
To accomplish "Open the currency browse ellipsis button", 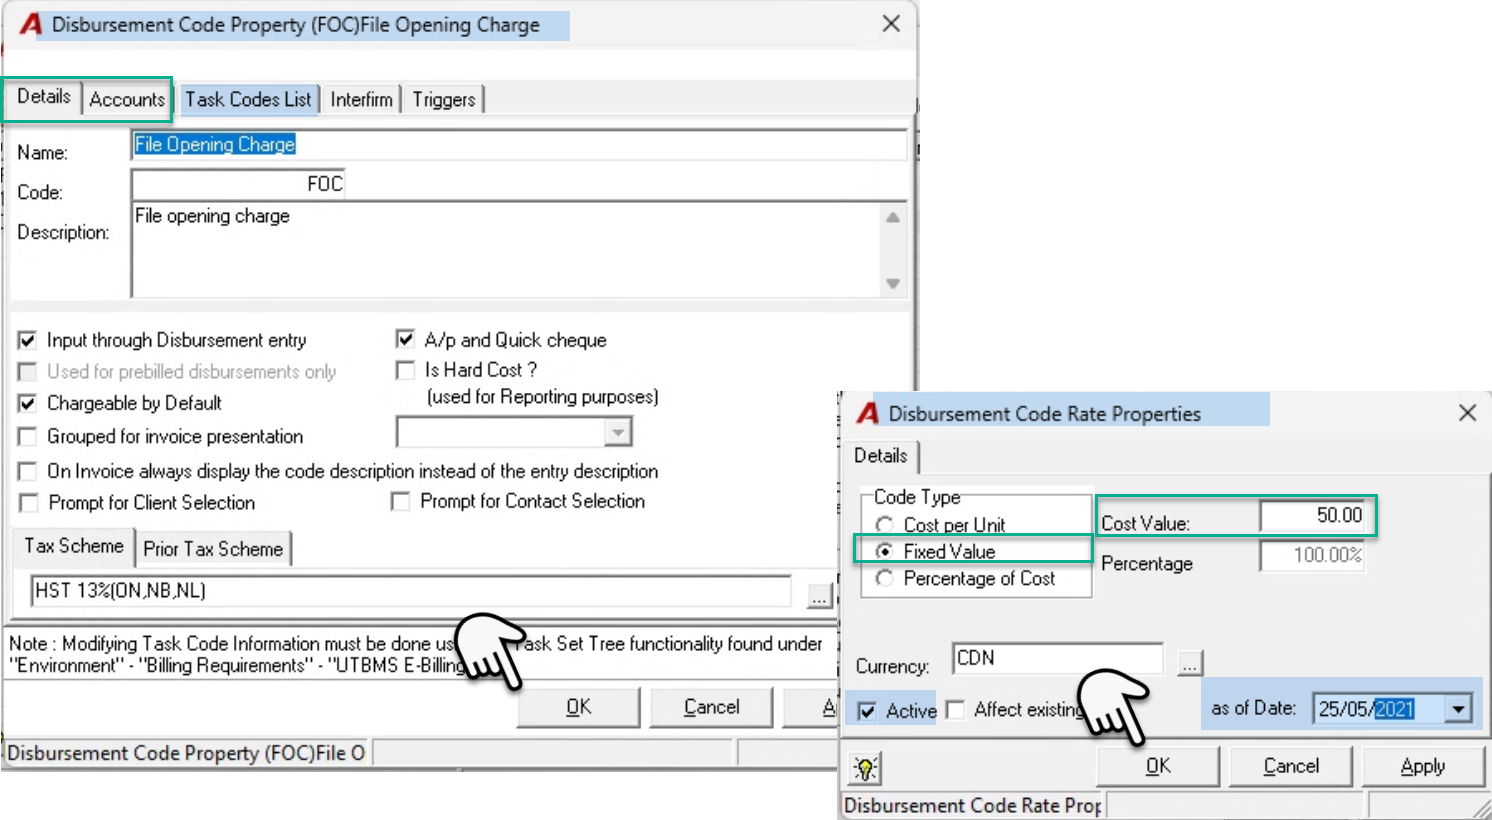I will [x=1189, y=663].
